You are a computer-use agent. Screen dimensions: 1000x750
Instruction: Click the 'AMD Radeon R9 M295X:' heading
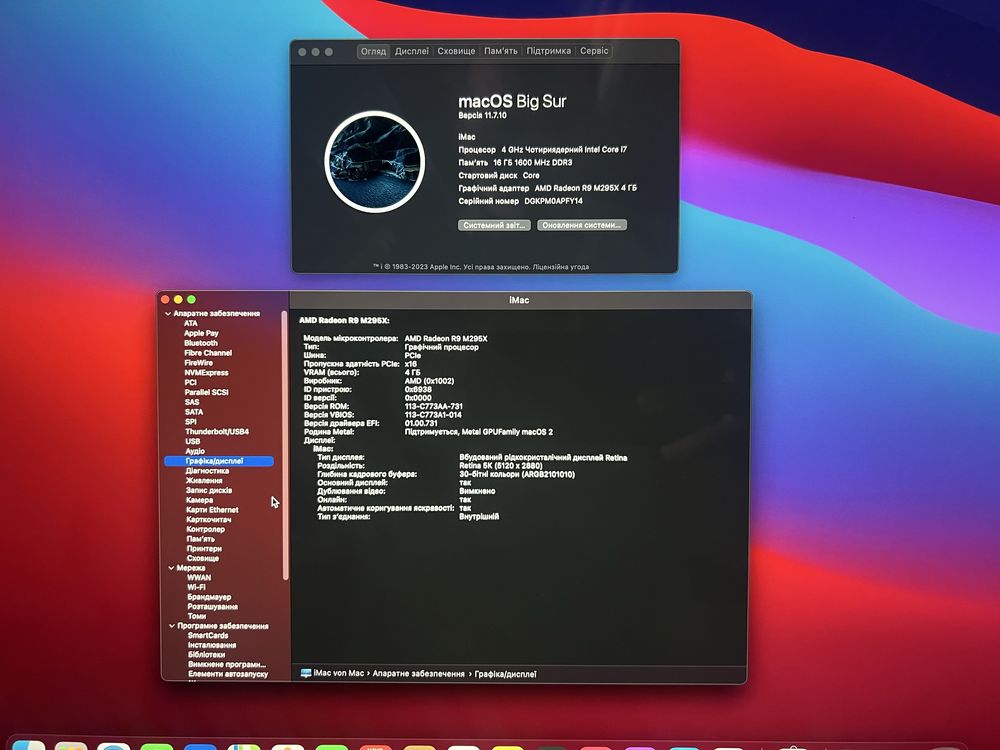point(344,320)
